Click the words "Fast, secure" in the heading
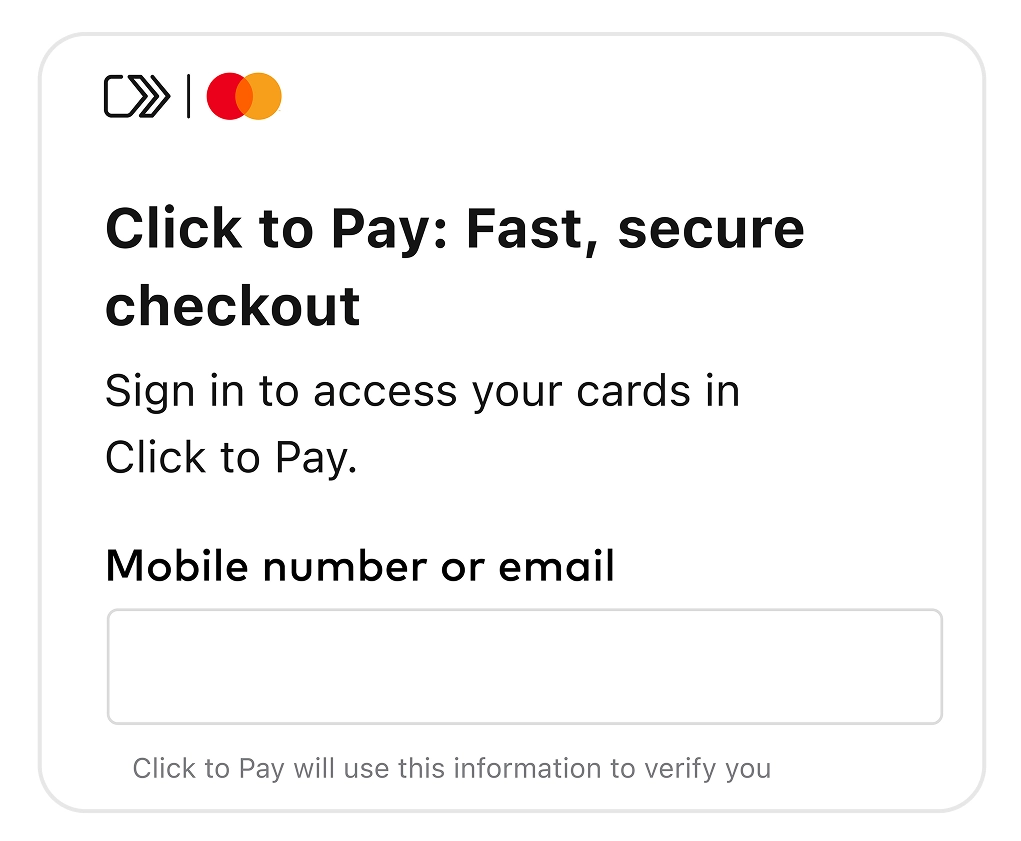Image resolution: width=1021 pixels, height=841 pixels. (x=635, y=229)
